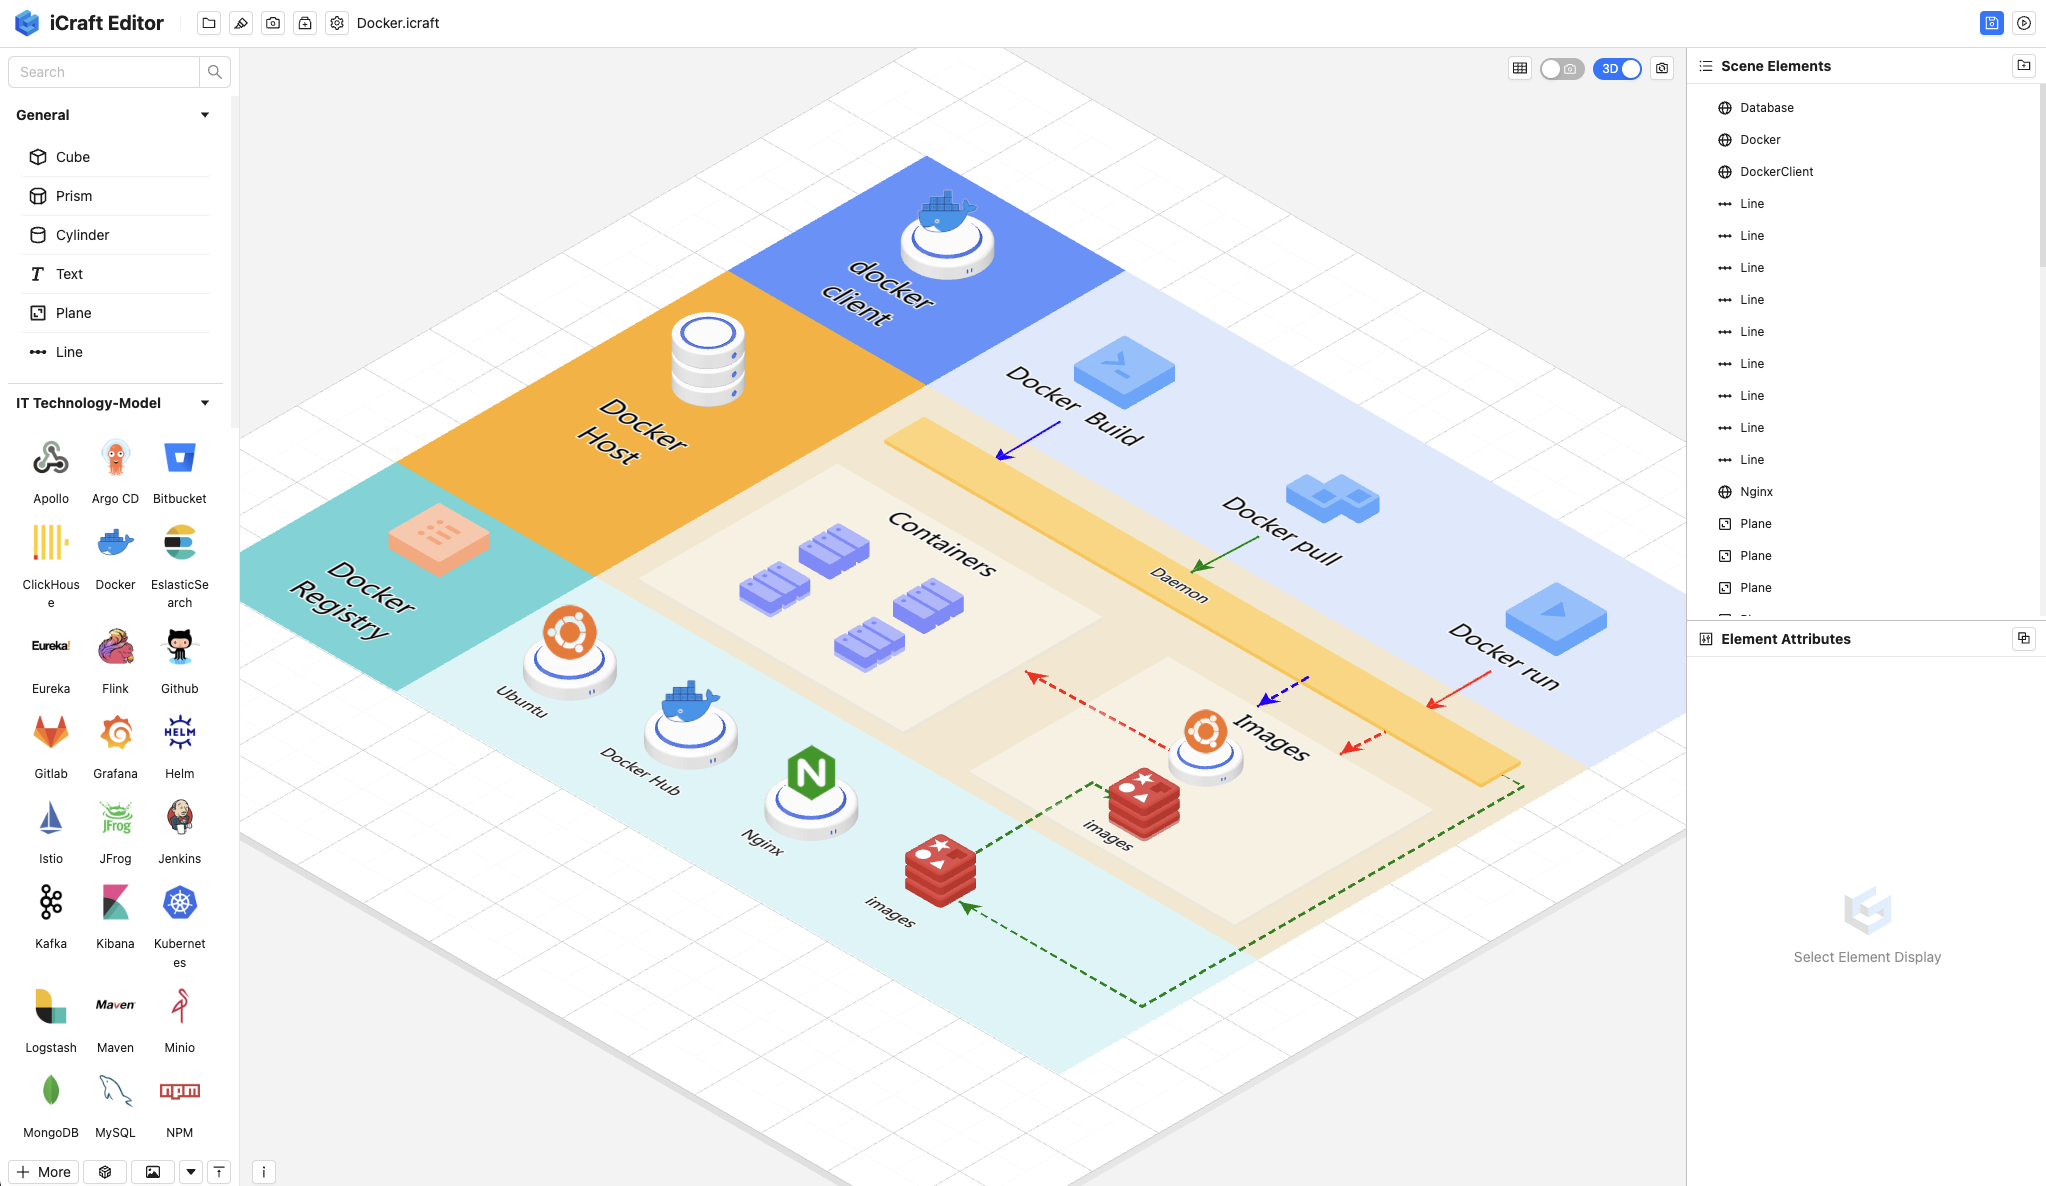The width and height of the screenshot is (2046, 1186).
Task: Collapse the IT Technology-Model section
Action: [205, 403]
